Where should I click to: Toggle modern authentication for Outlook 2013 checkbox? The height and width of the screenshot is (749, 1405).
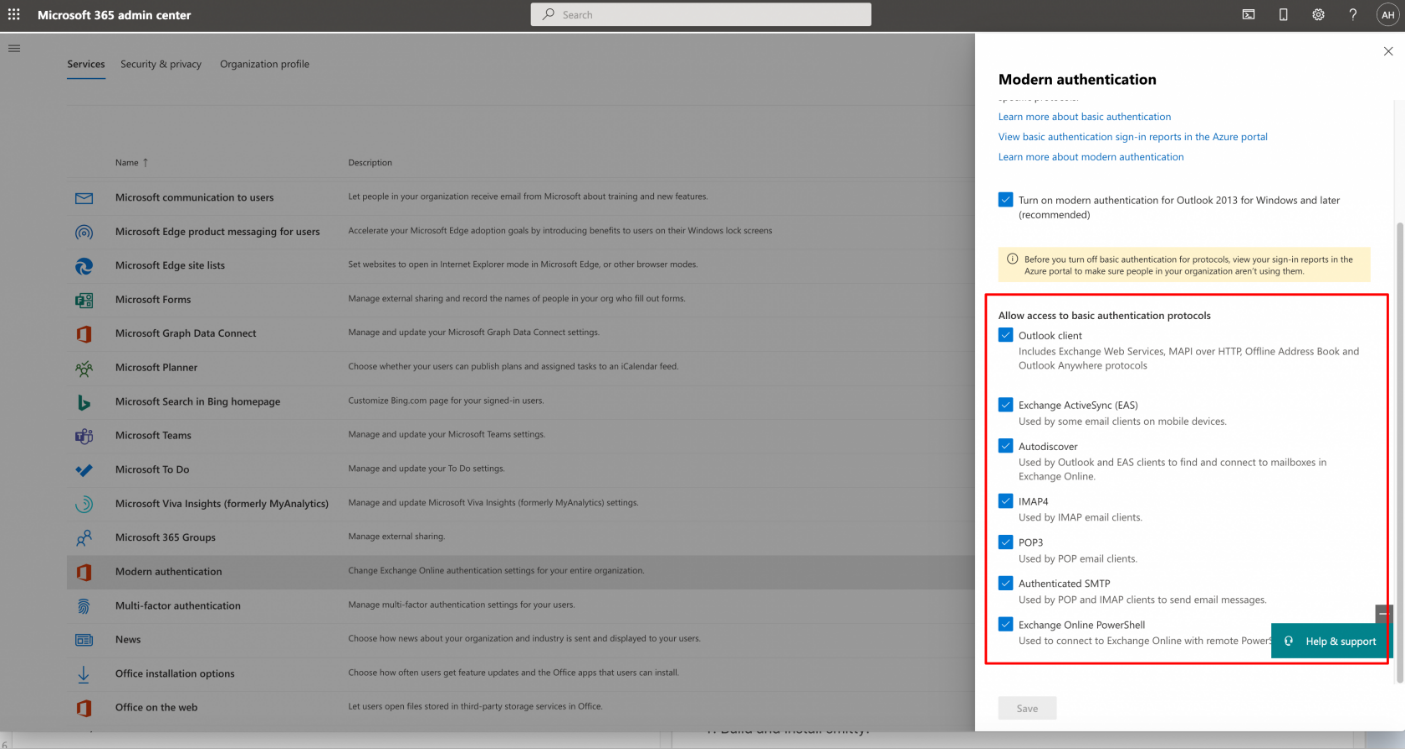coord(1006,200)
